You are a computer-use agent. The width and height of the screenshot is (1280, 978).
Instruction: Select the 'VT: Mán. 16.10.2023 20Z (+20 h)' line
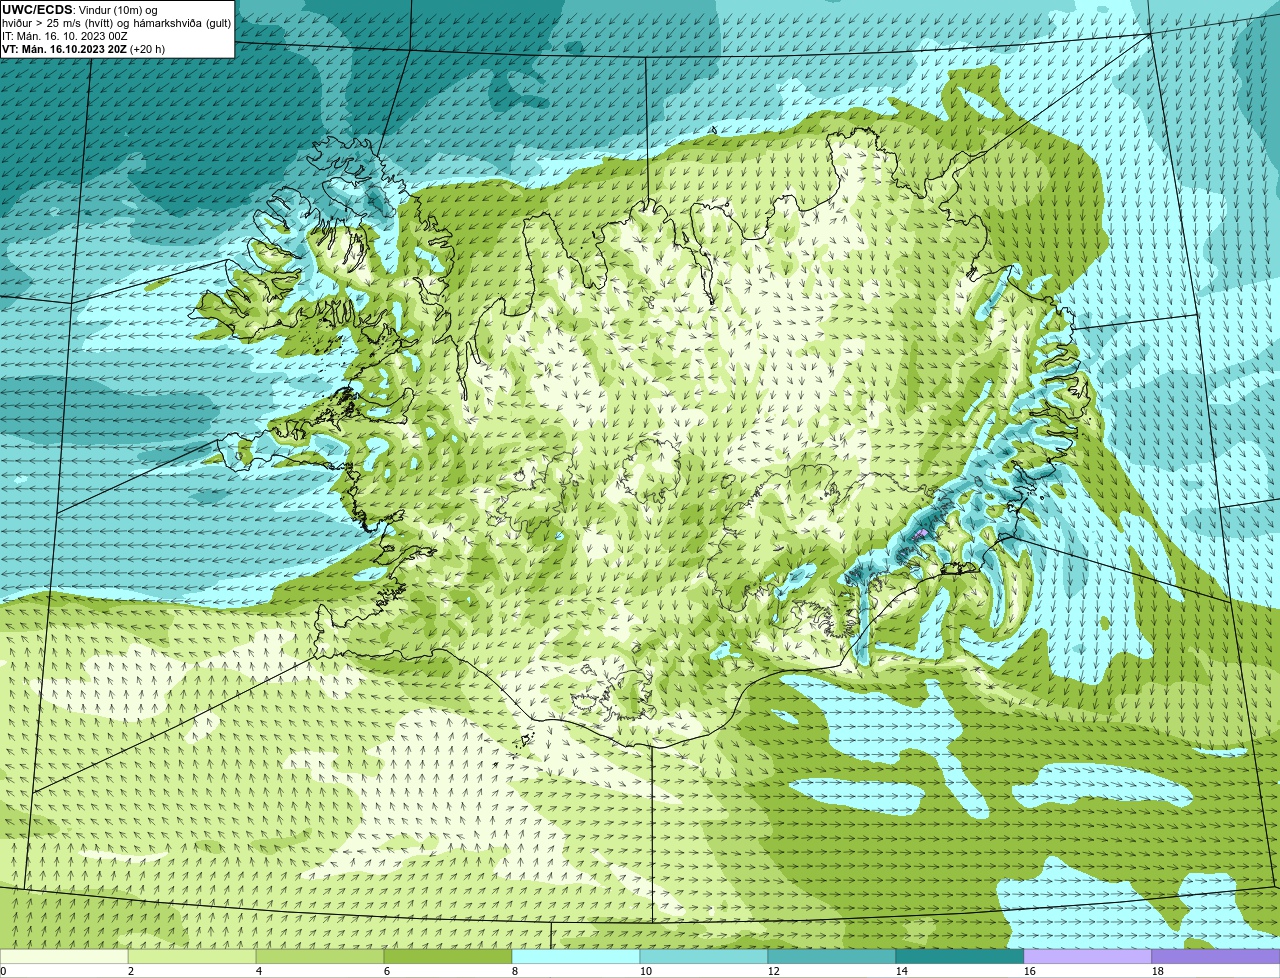click(x=84, y=49)
